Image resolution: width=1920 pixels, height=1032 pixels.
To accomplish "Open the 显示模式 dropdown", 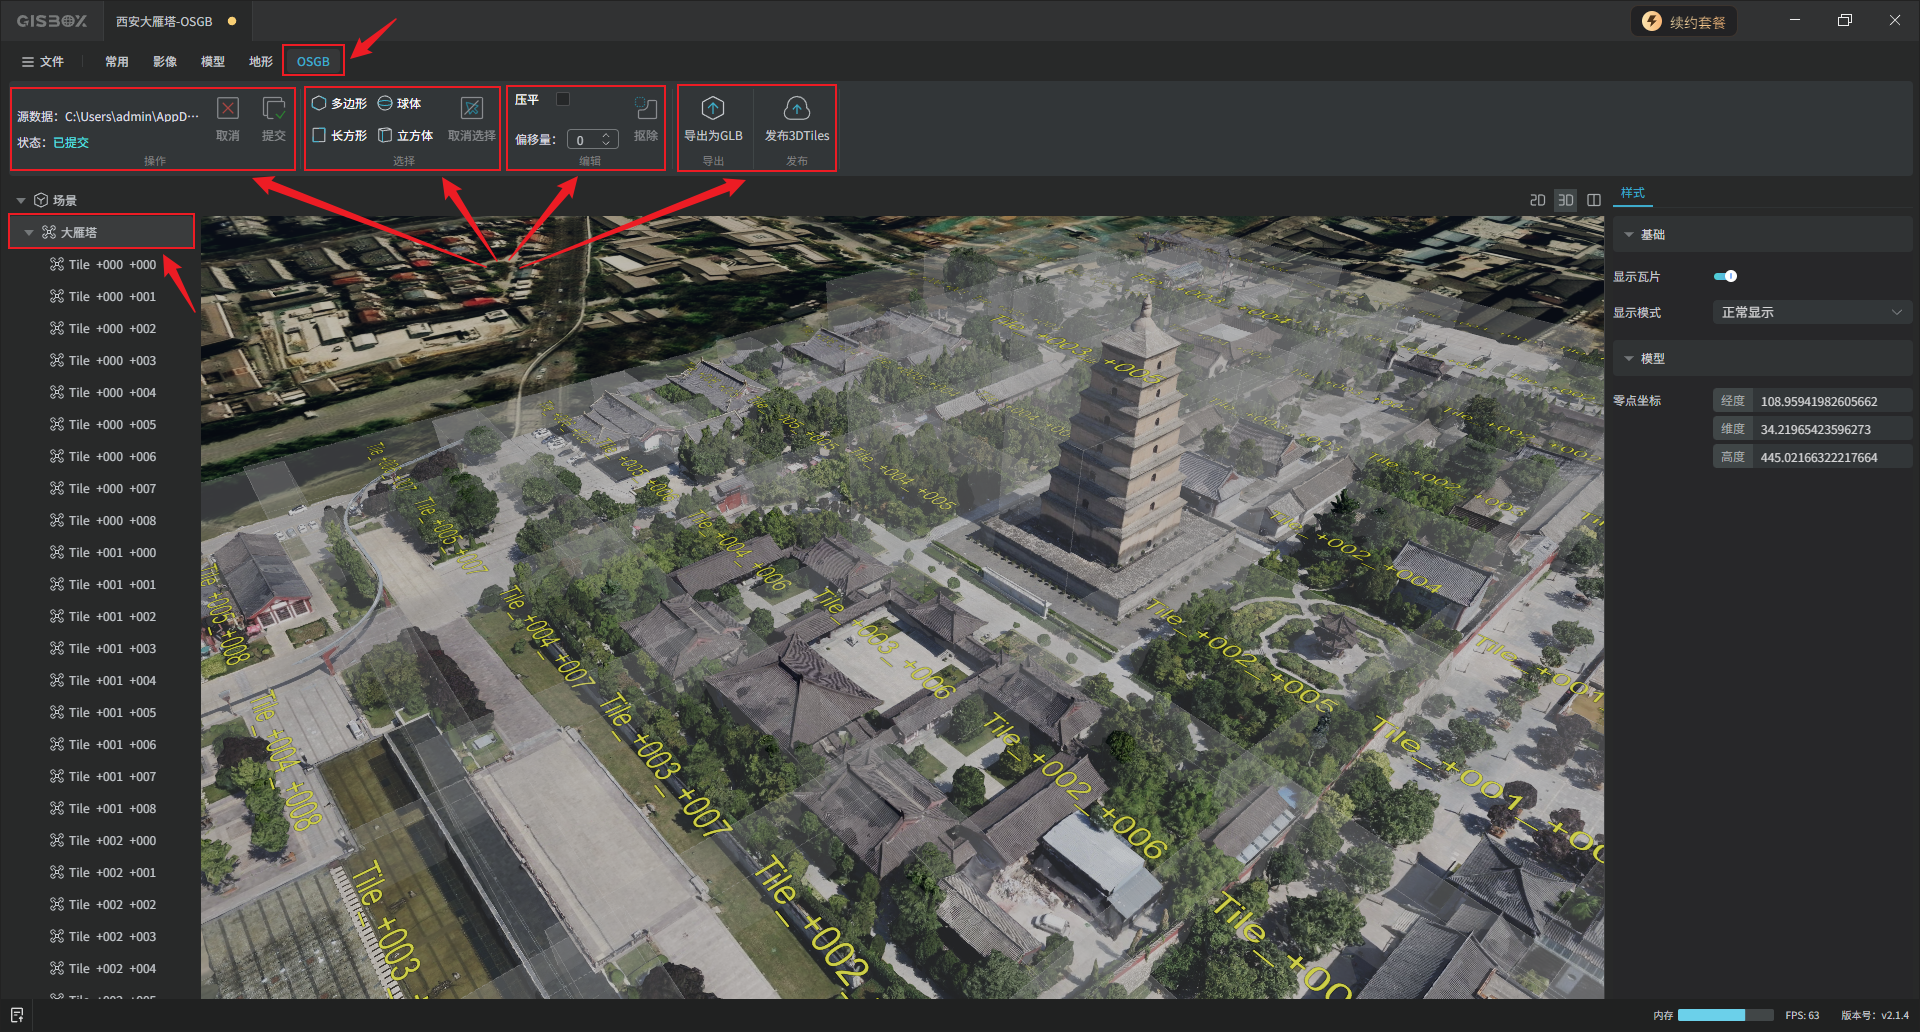I will click(1811, 313).
